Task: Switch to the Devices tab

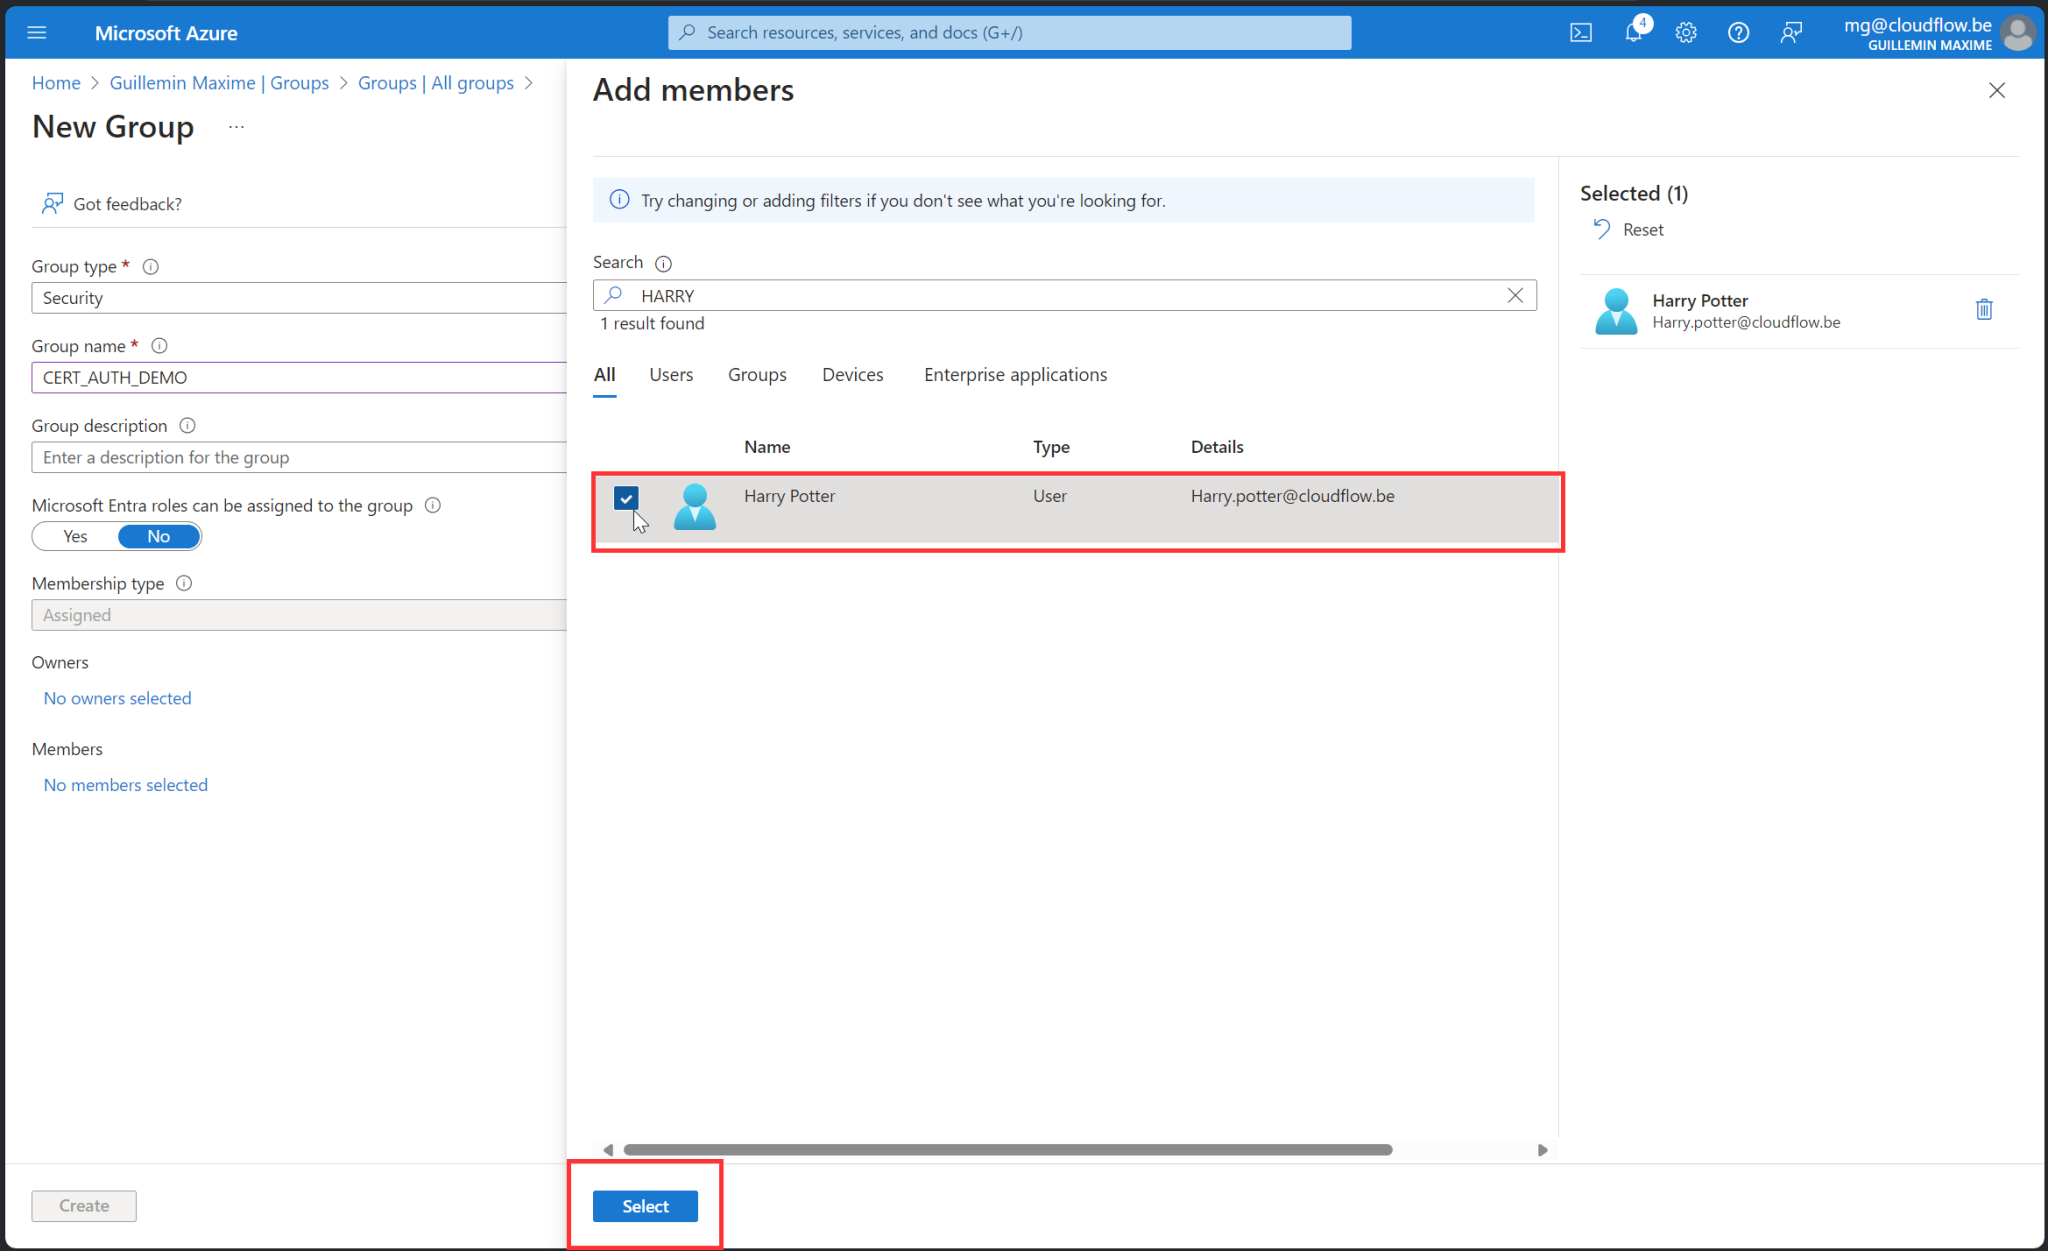Action: (x=852, y=374)
